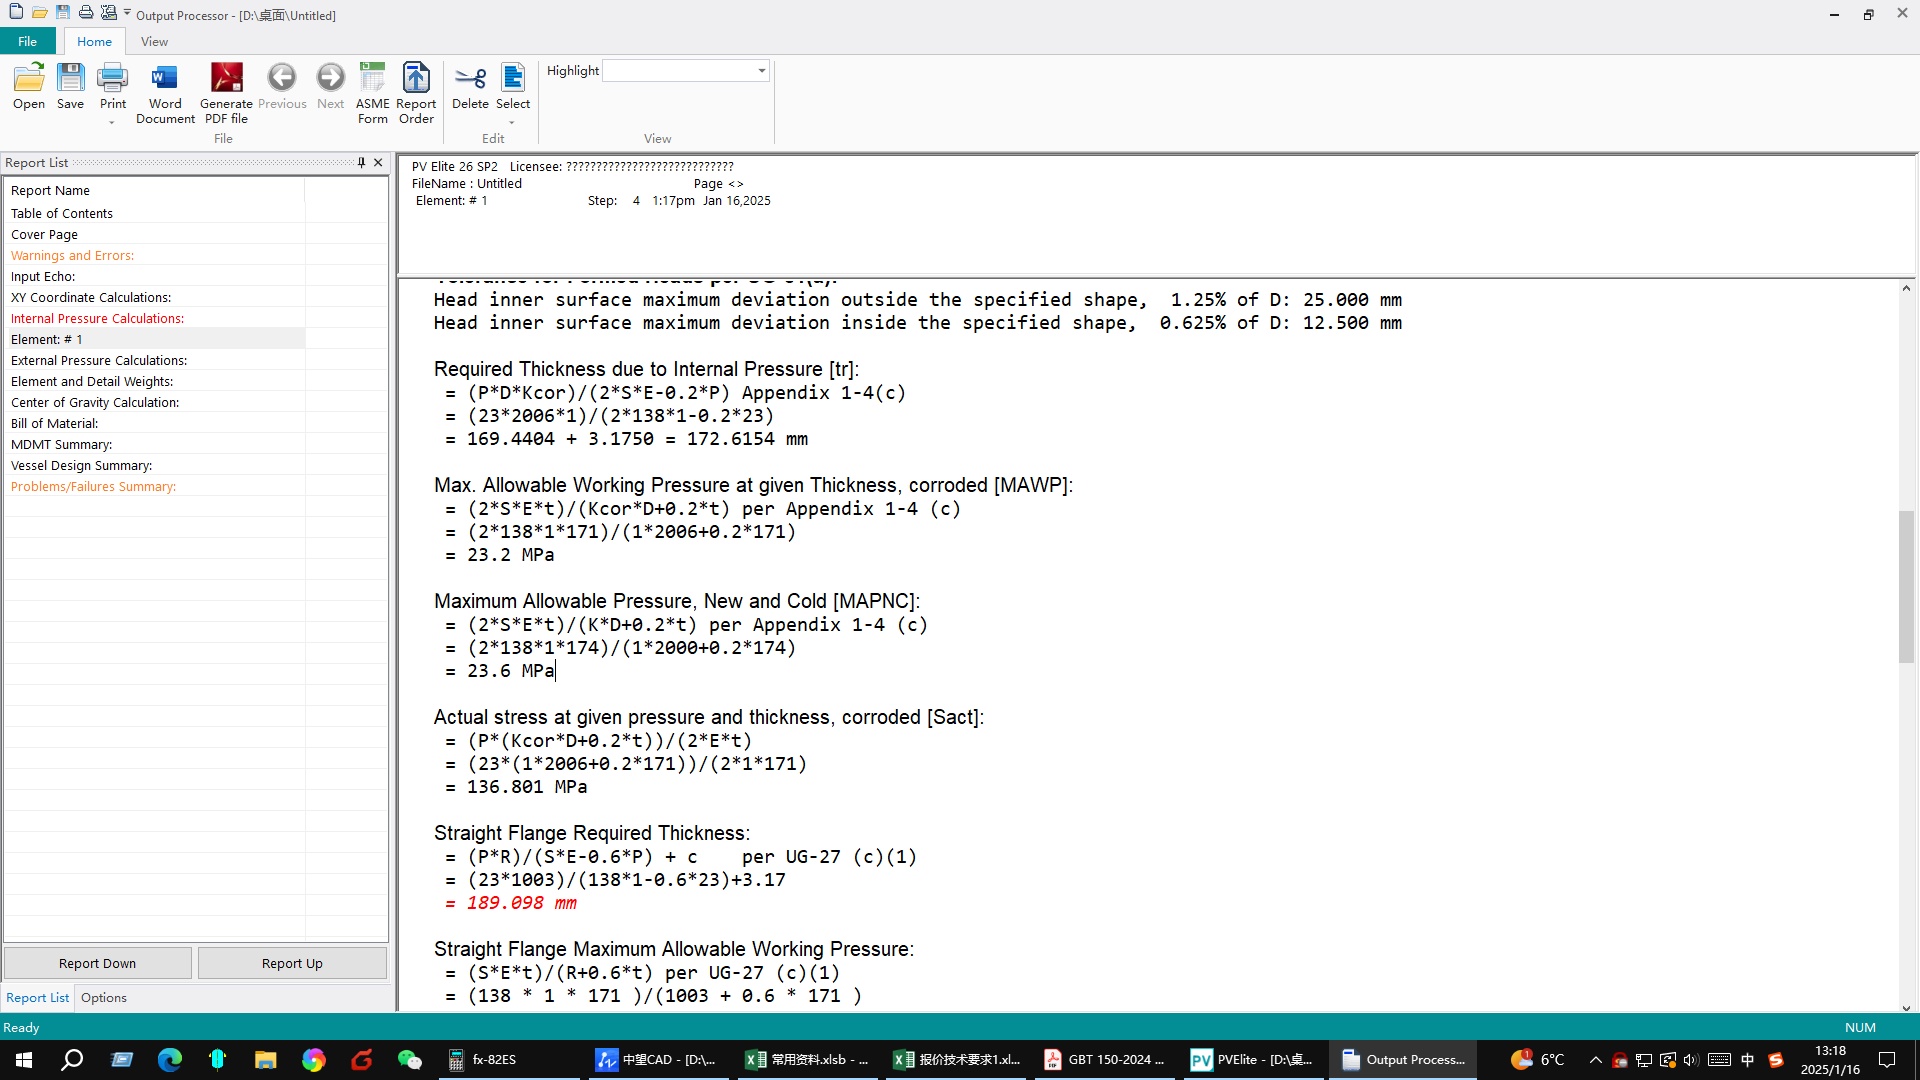
Task: Select Table of Contents report
Action: (62, 214)
